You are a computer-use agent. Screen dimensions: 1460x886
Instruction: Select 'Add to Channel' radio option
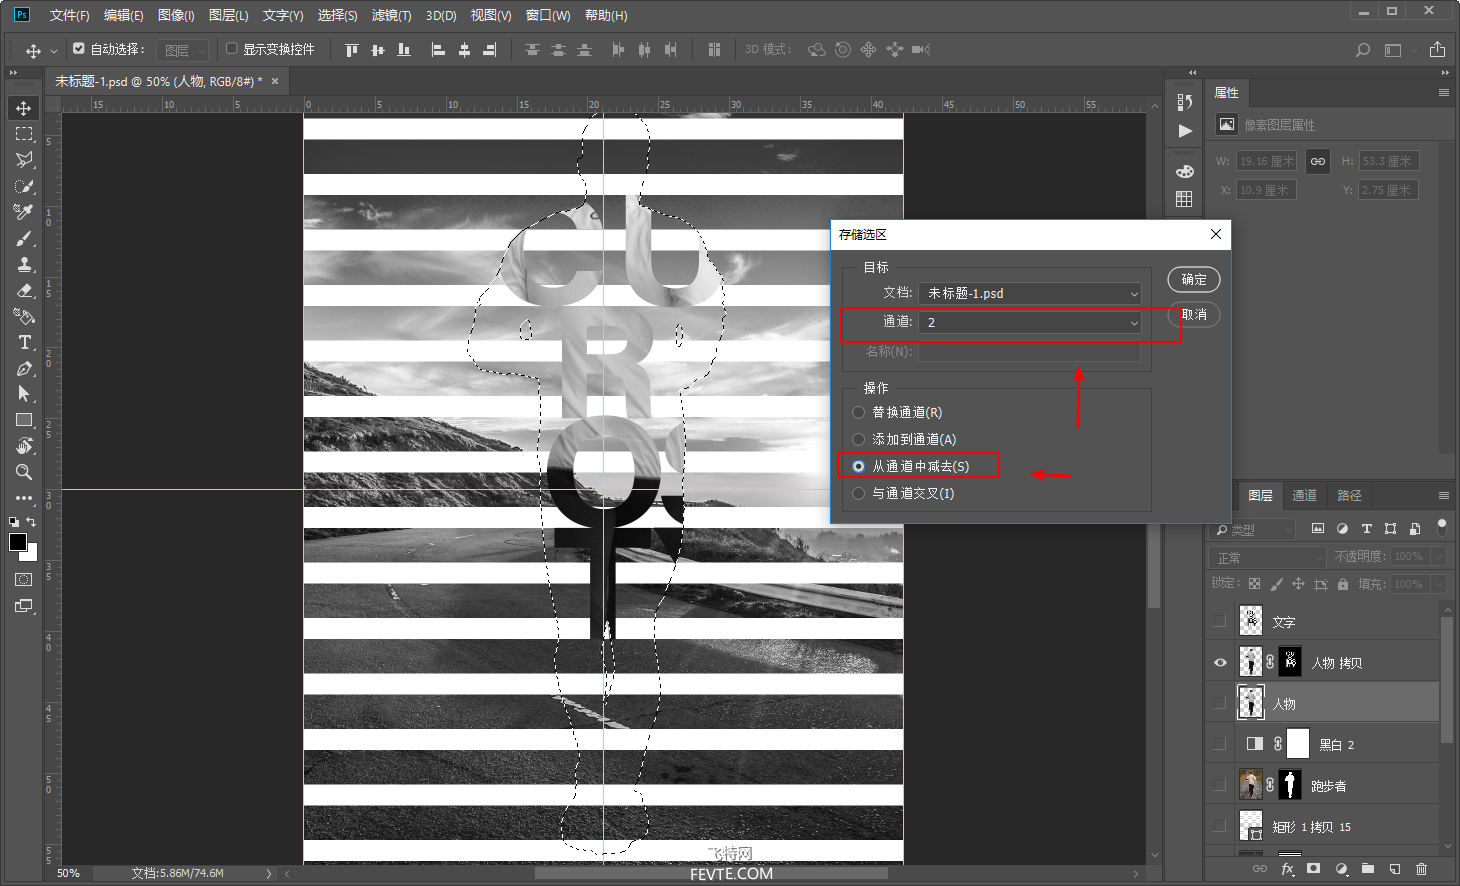point(858,439)
